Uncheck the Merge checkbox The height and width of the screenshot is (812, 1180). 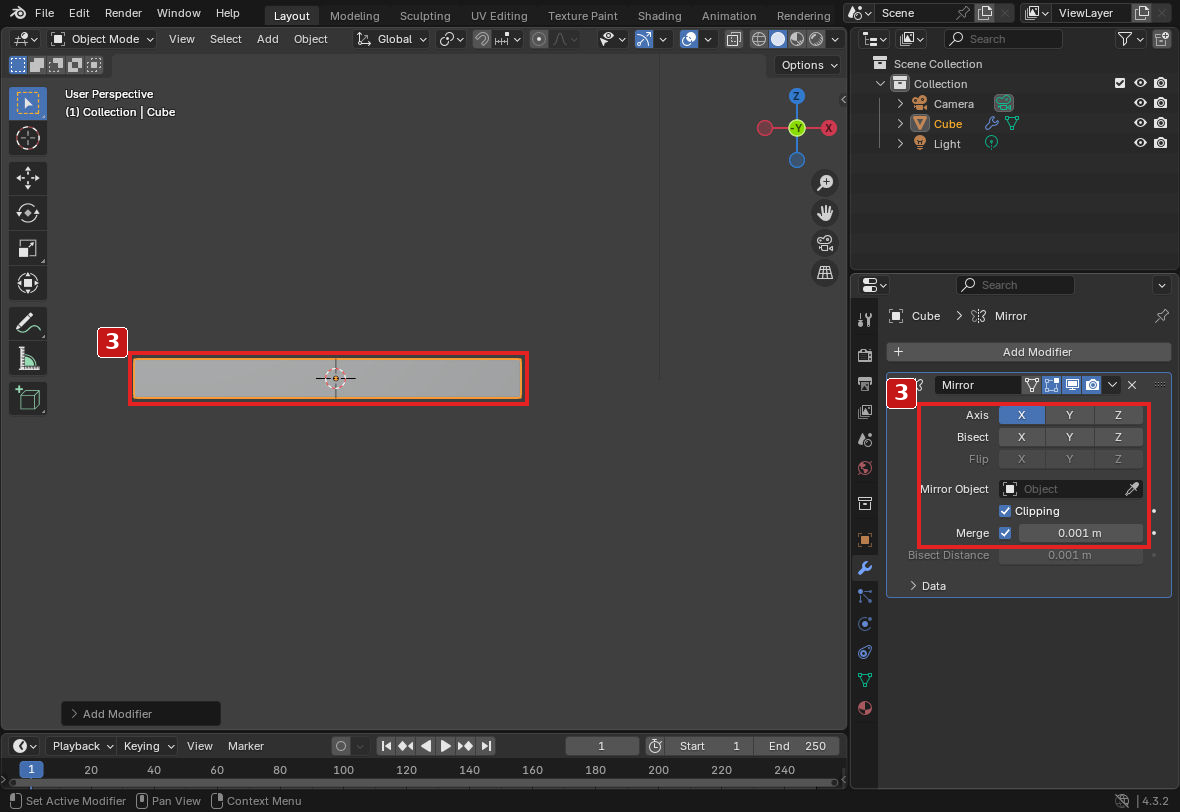pyautogui.click(x=1005, y=533)
